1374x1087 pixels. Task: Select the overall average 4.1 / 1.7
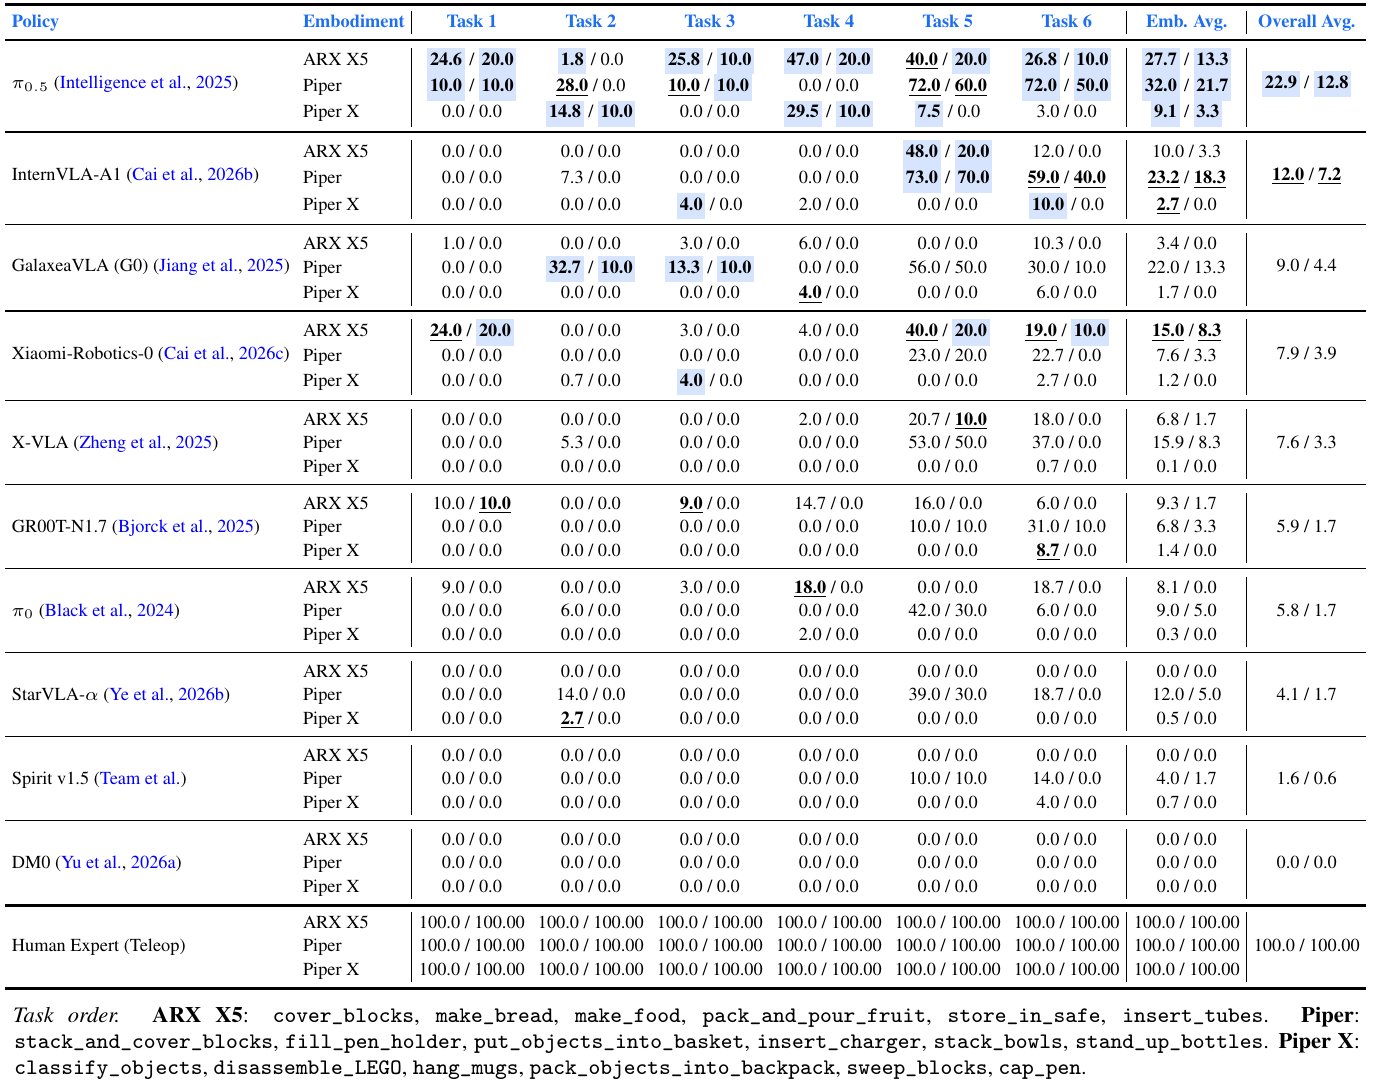click(x=1307, y=694)
